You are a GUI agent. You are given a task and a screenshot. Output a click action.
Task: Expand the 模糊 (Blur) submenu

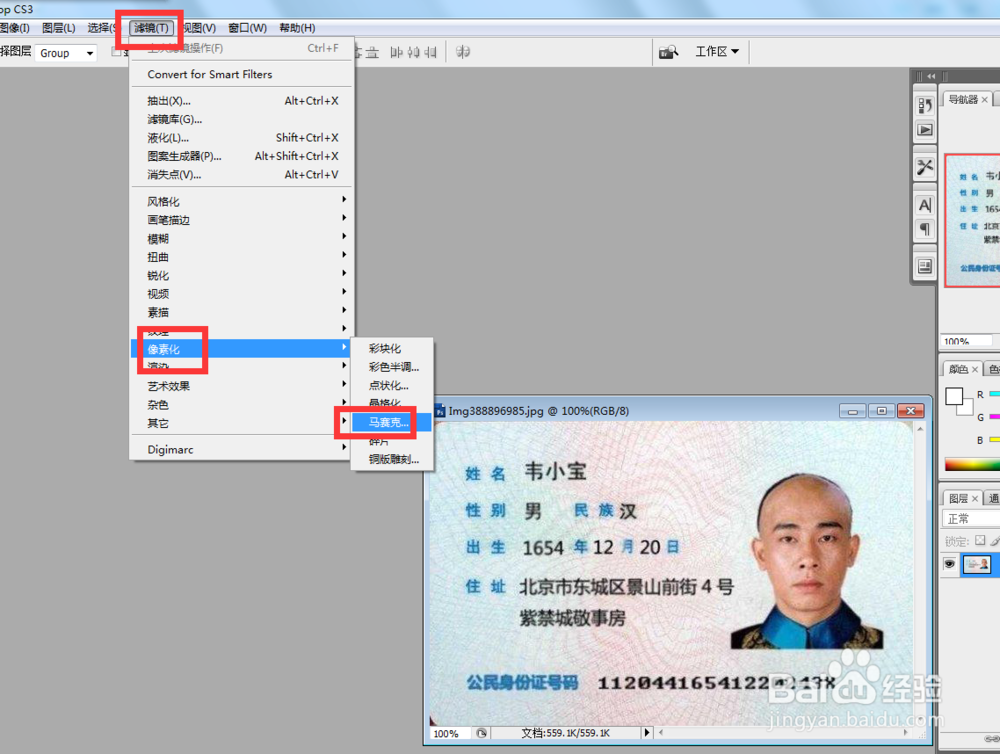242,239
